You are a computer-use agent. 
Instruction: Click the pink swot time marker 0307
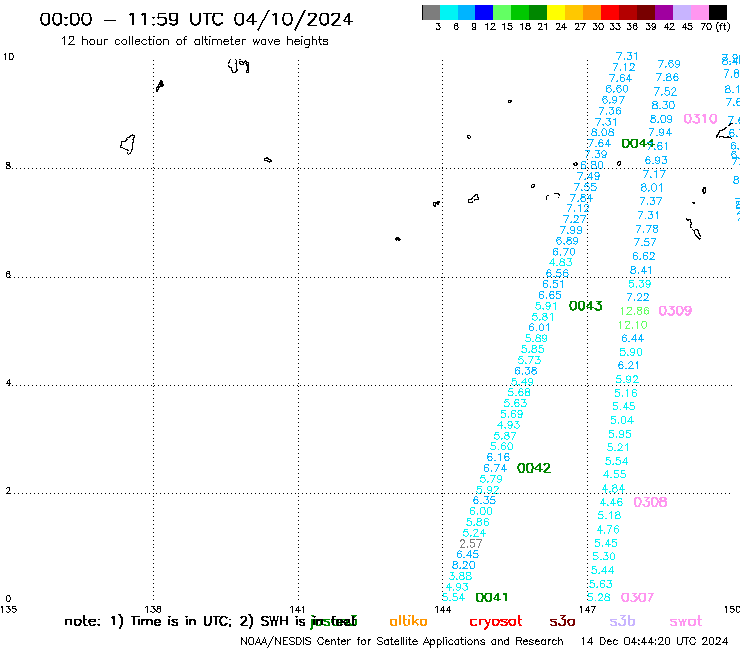pyautogui.click(x=637, y=598)
